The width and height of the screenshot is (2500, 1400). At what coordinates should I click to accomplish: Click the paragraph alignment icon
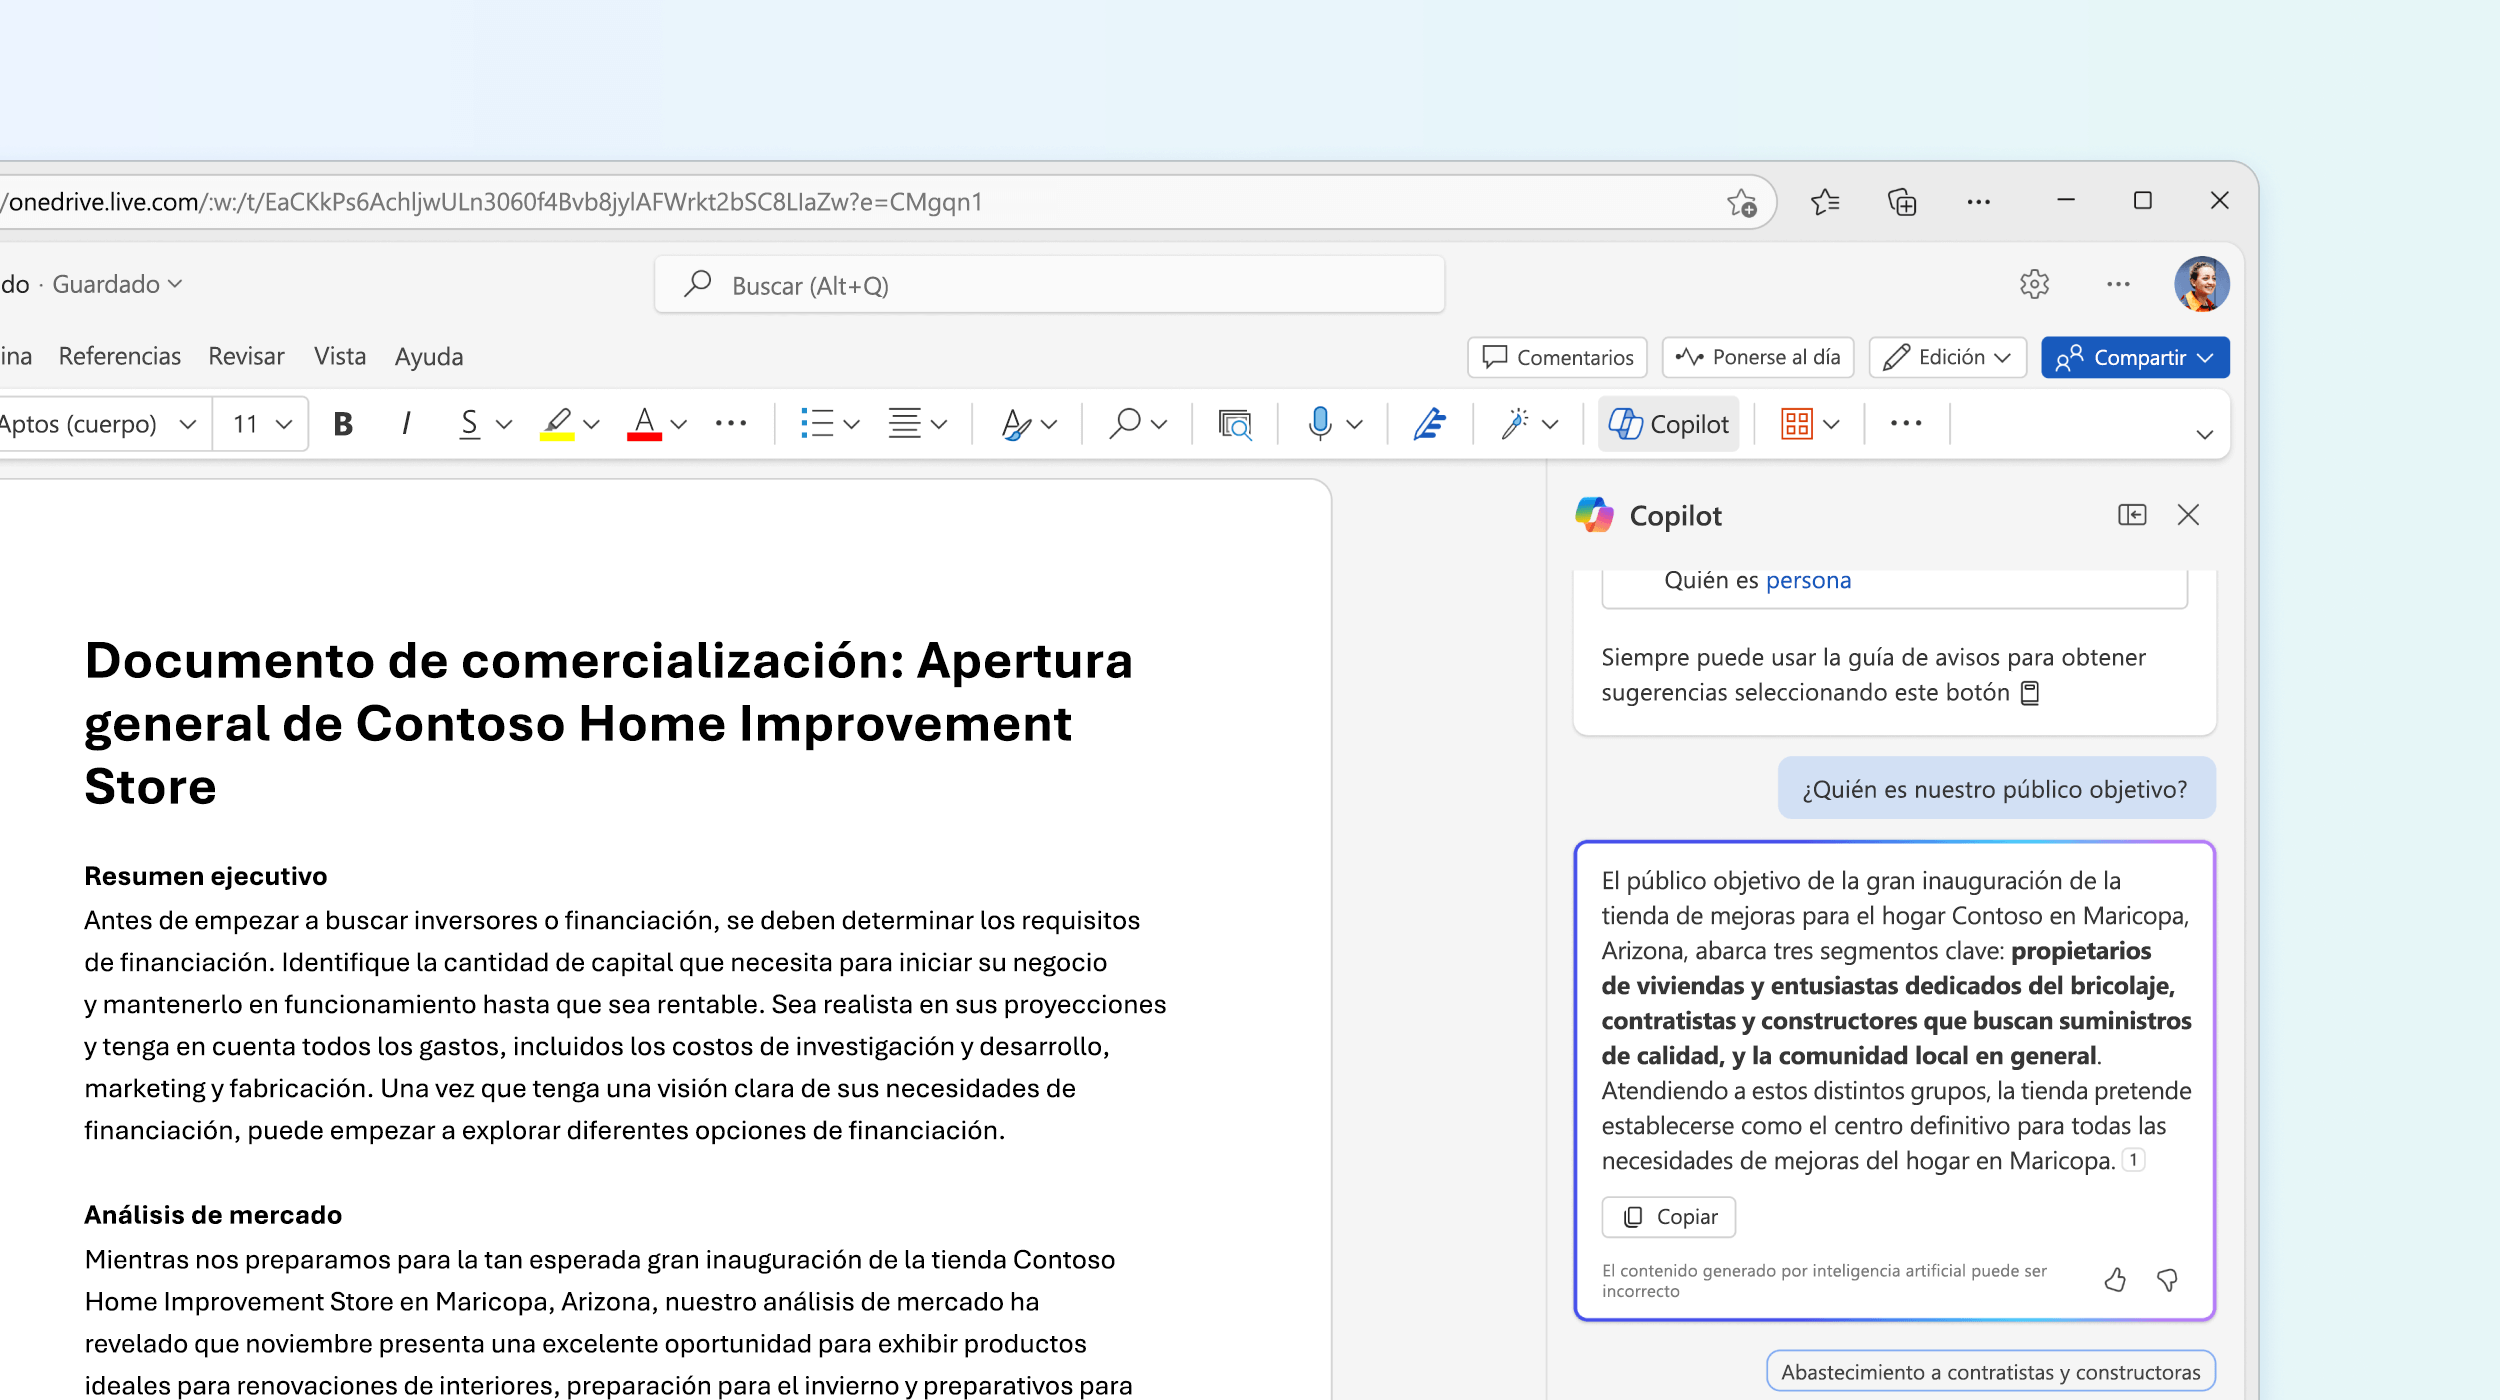pos(905,424)
